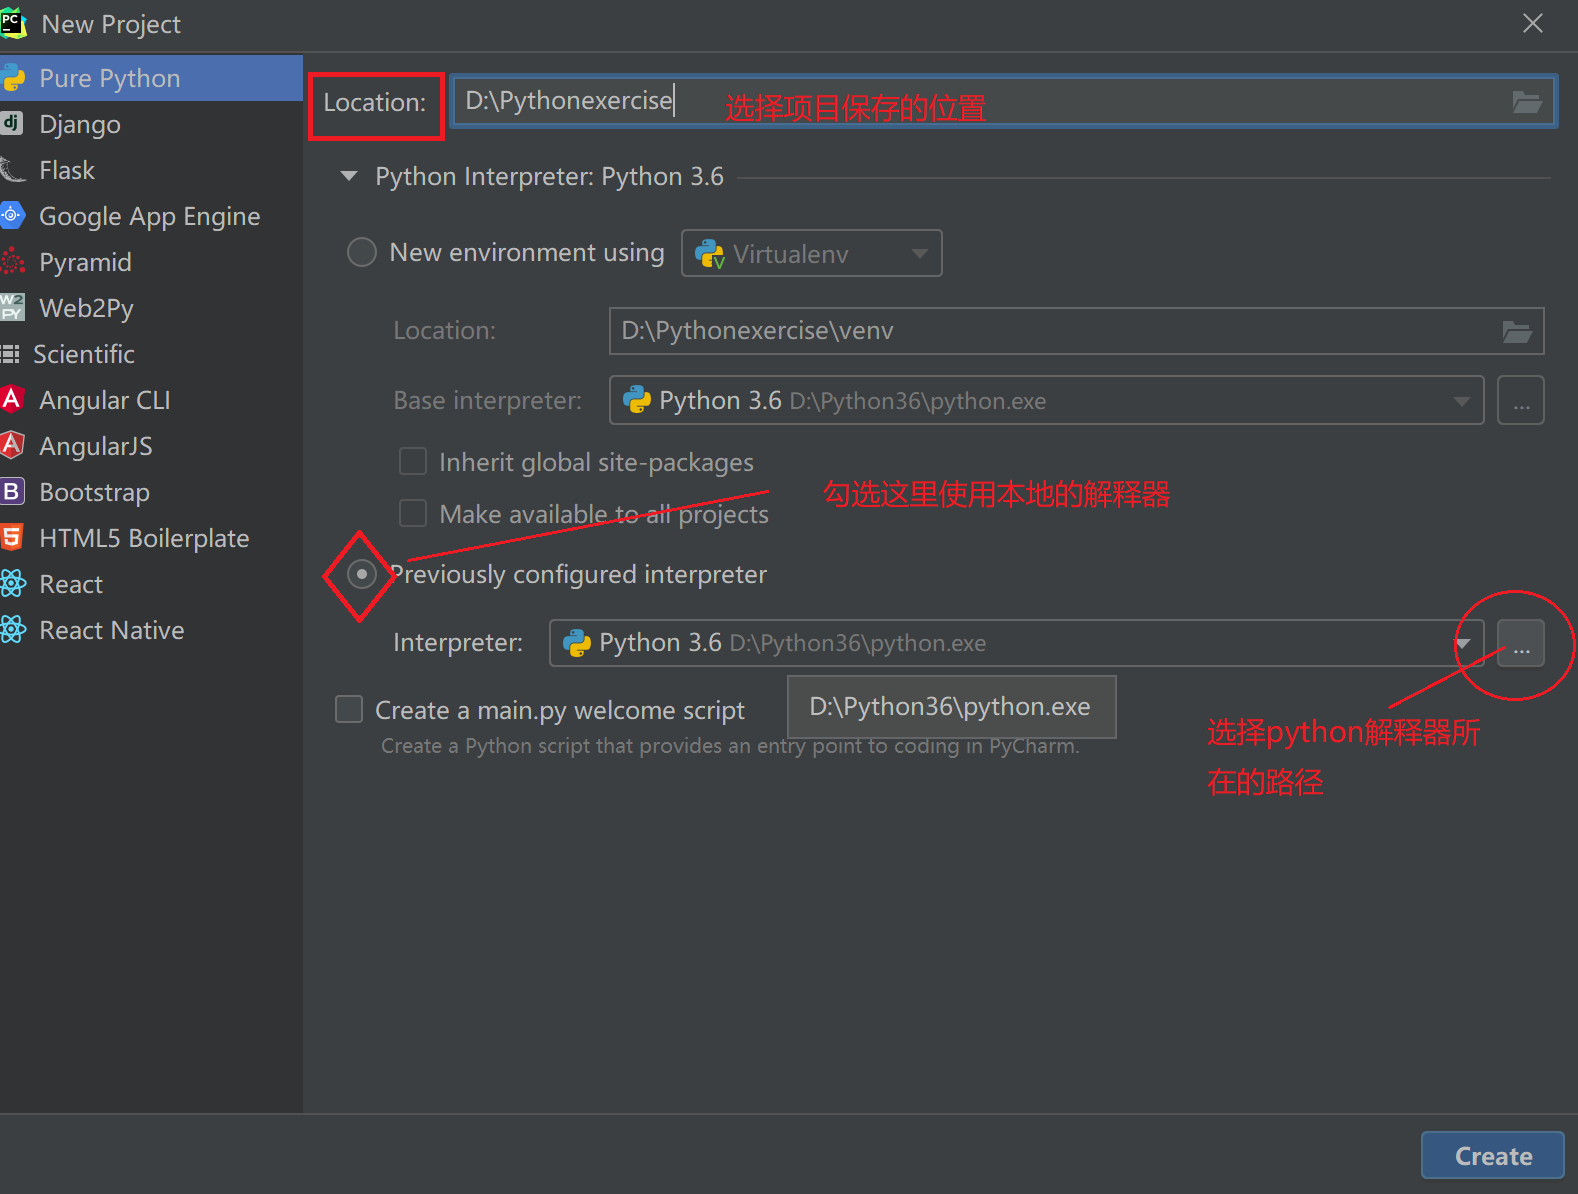The image size is (1578, 1194).
Task: Click the Django icon in sidebar
Action: pyautogui.click(x=12, y=123)
